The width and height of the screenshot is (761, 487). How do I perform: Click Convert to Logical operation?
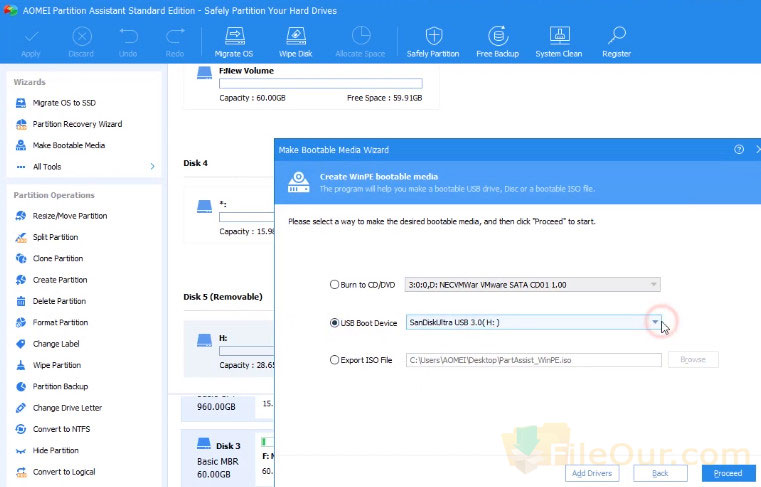[x=55, y=472]
